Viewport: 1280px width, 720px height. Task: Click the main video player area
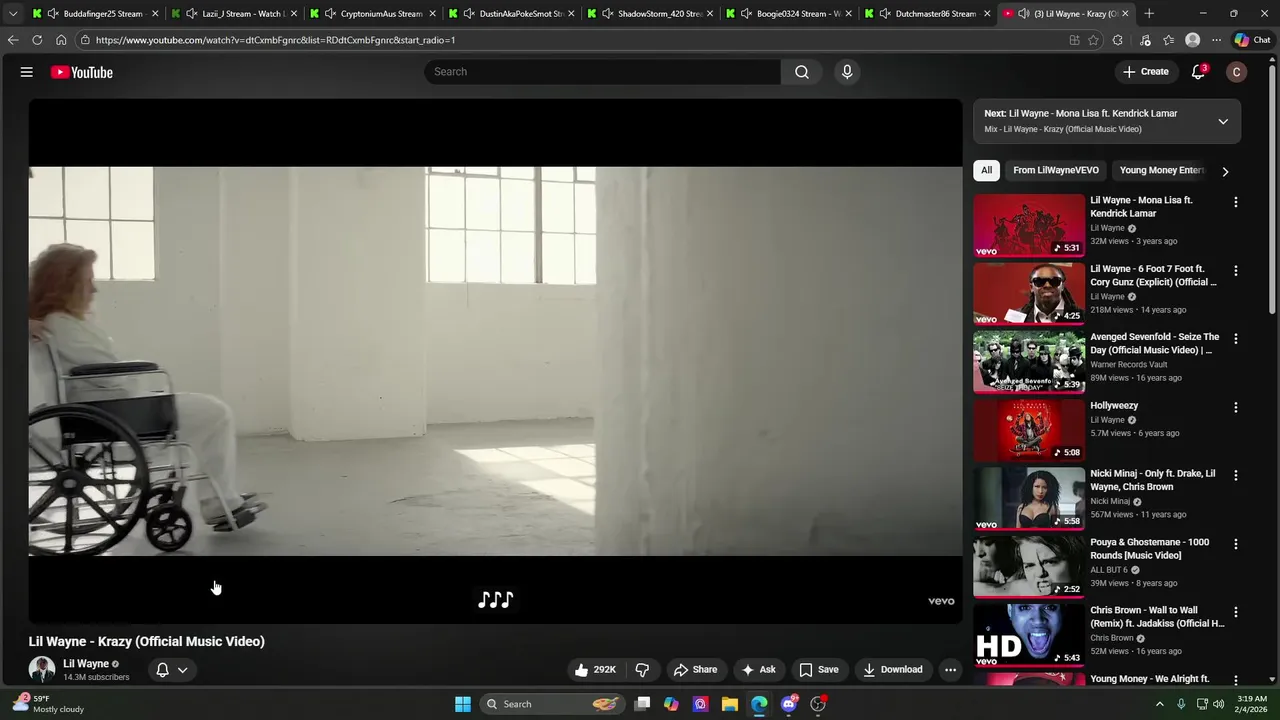495,361
